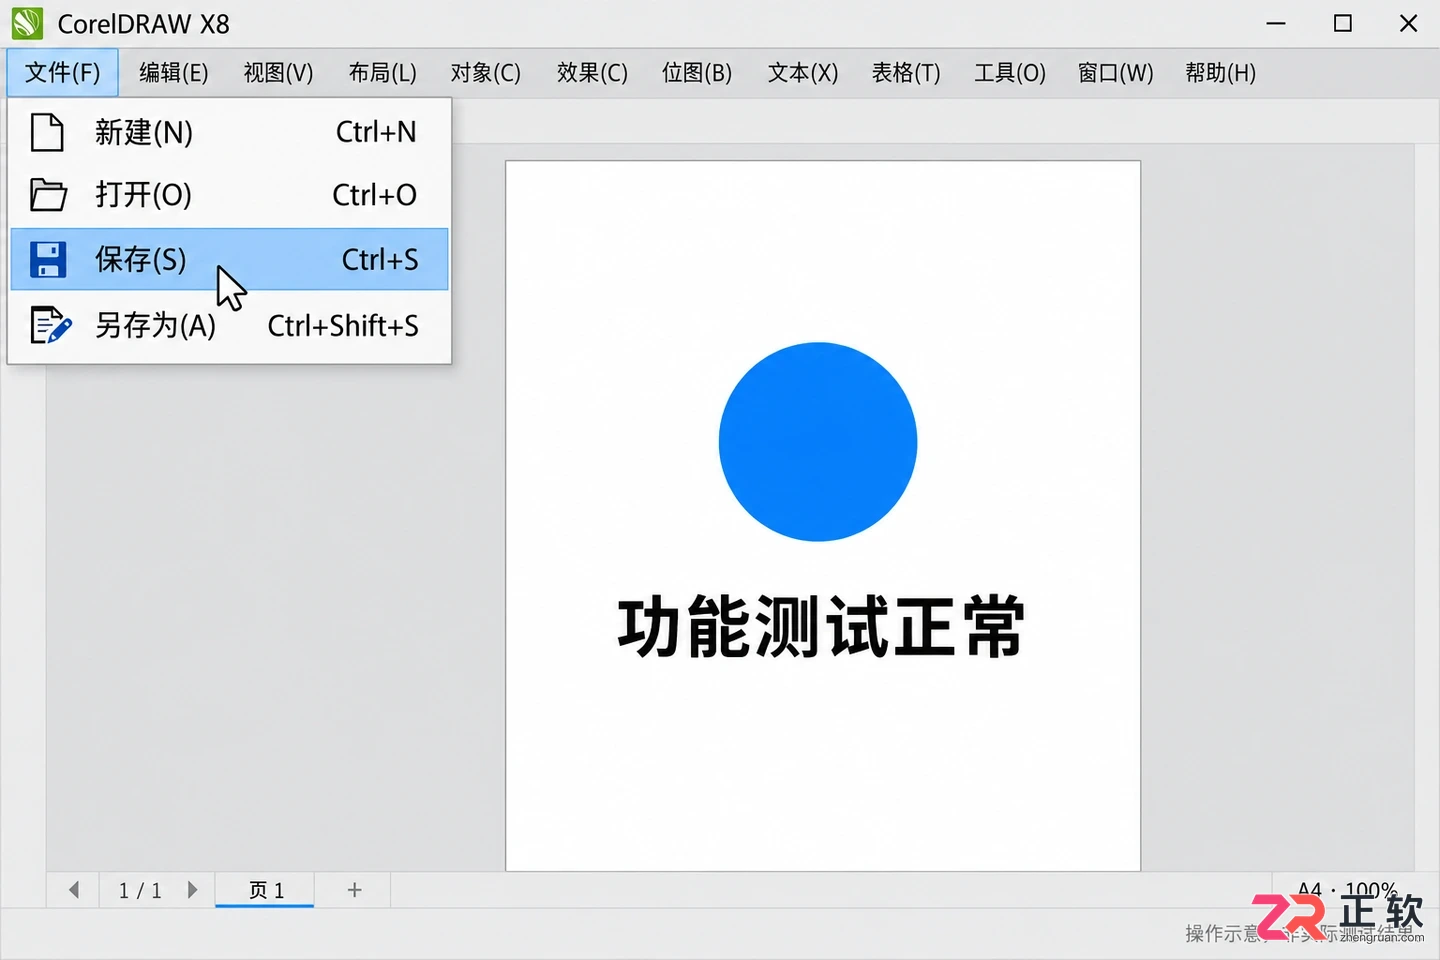Choose 打开(O) from the file menu
This screenshot has width=1440, height=960.
pos(229,194)
